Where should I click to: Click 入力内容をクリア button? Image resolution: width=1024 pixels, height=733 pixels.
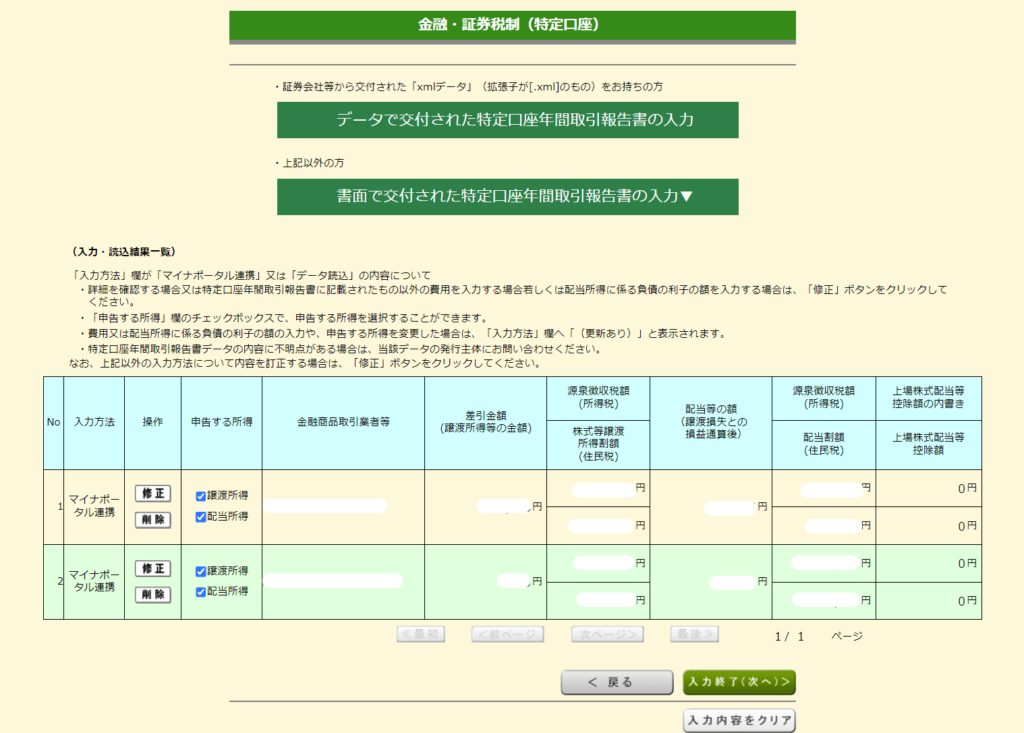coord(739,720)
